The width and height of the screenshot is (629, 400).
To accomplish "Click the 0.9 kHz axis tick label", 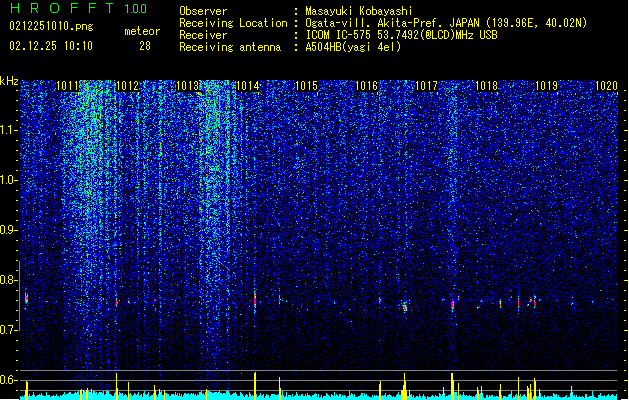I will coord(9,230).
